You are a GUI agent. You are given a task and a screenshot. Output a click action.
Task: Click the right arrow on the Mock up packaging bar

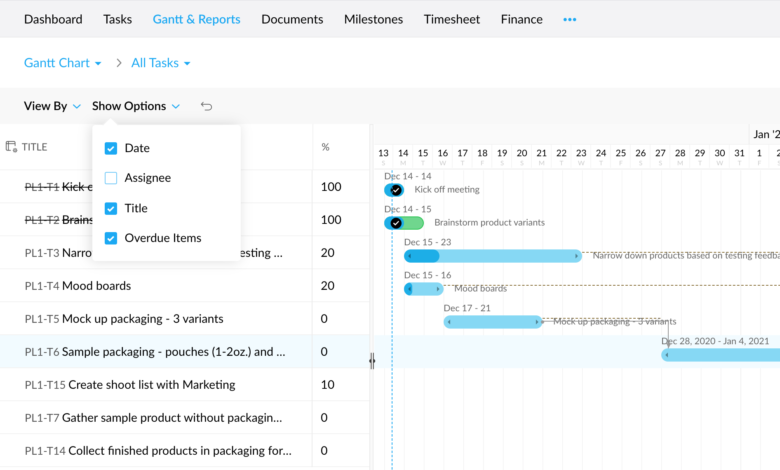pos(537,322)
